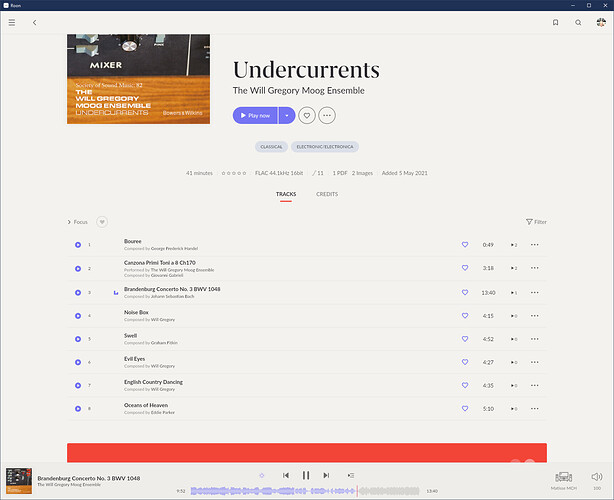Open the bookmarks icon
This screenshot has height=500, width=614.
coord(555,22)
